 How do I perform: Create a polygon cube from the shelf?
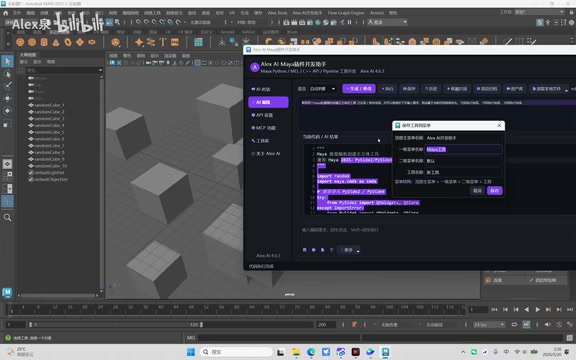(x=32, y=42)
